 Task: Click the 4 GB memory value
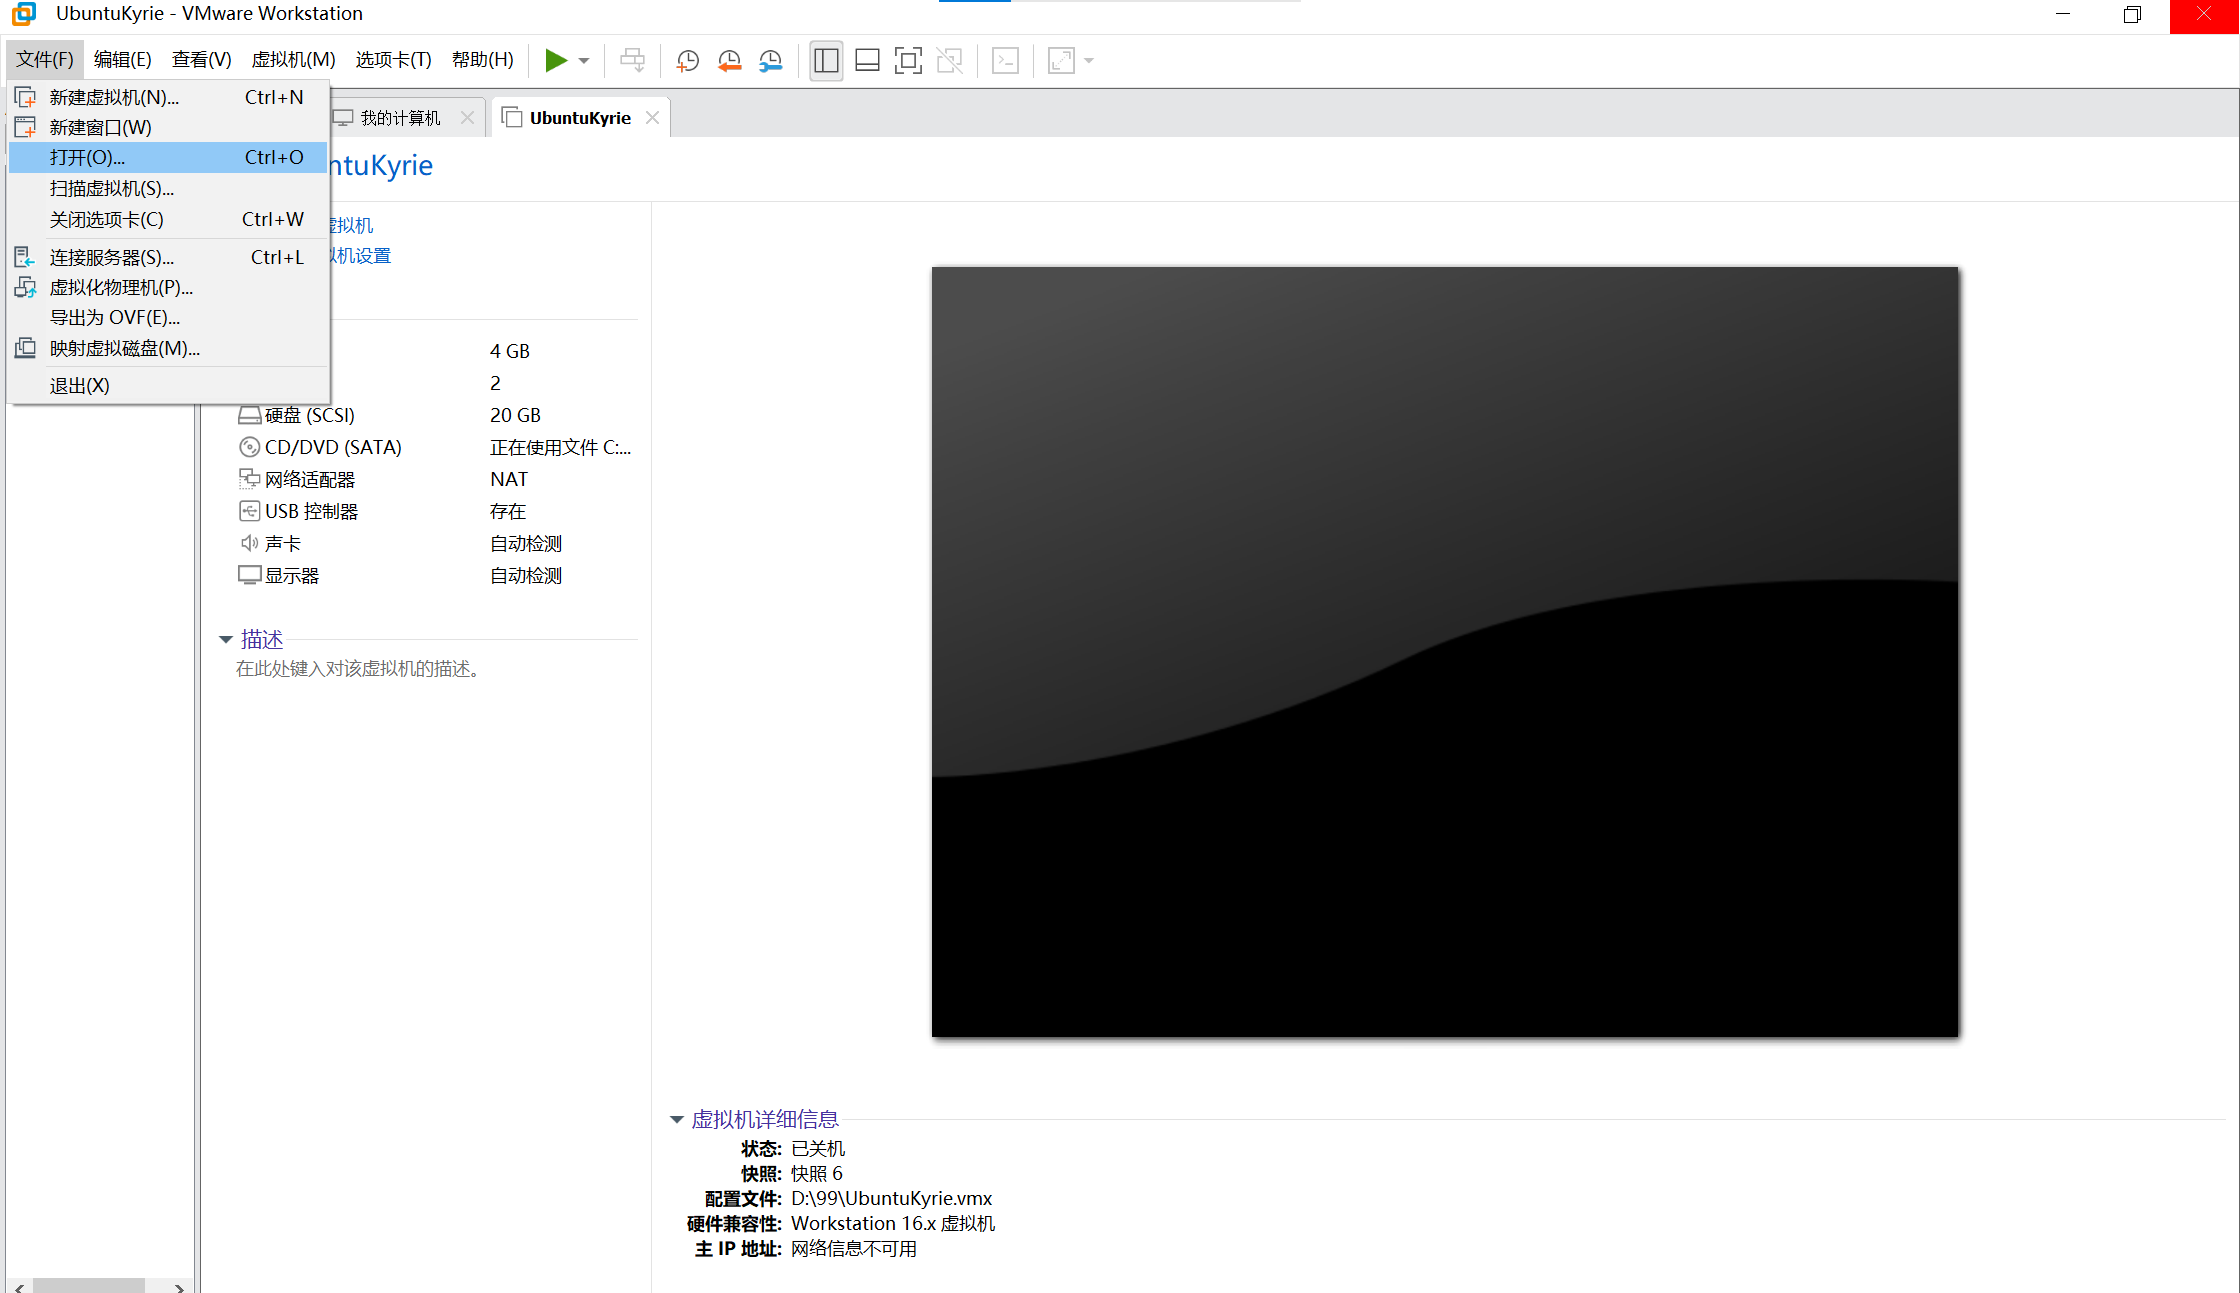(510, 351)
